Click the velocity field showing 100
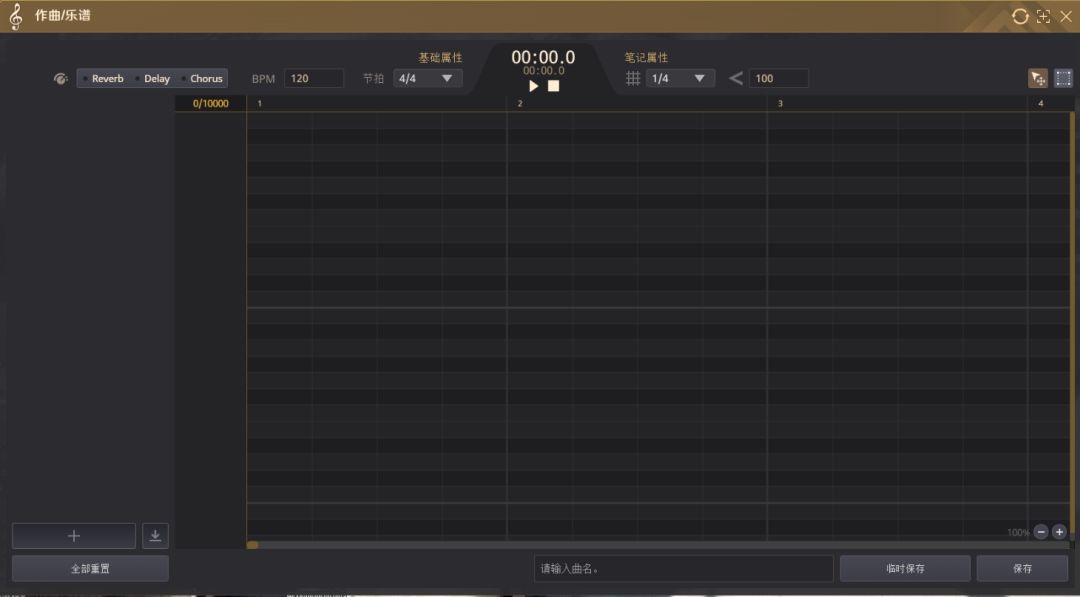Screen dimensions: 1080x597 point(778,78)
